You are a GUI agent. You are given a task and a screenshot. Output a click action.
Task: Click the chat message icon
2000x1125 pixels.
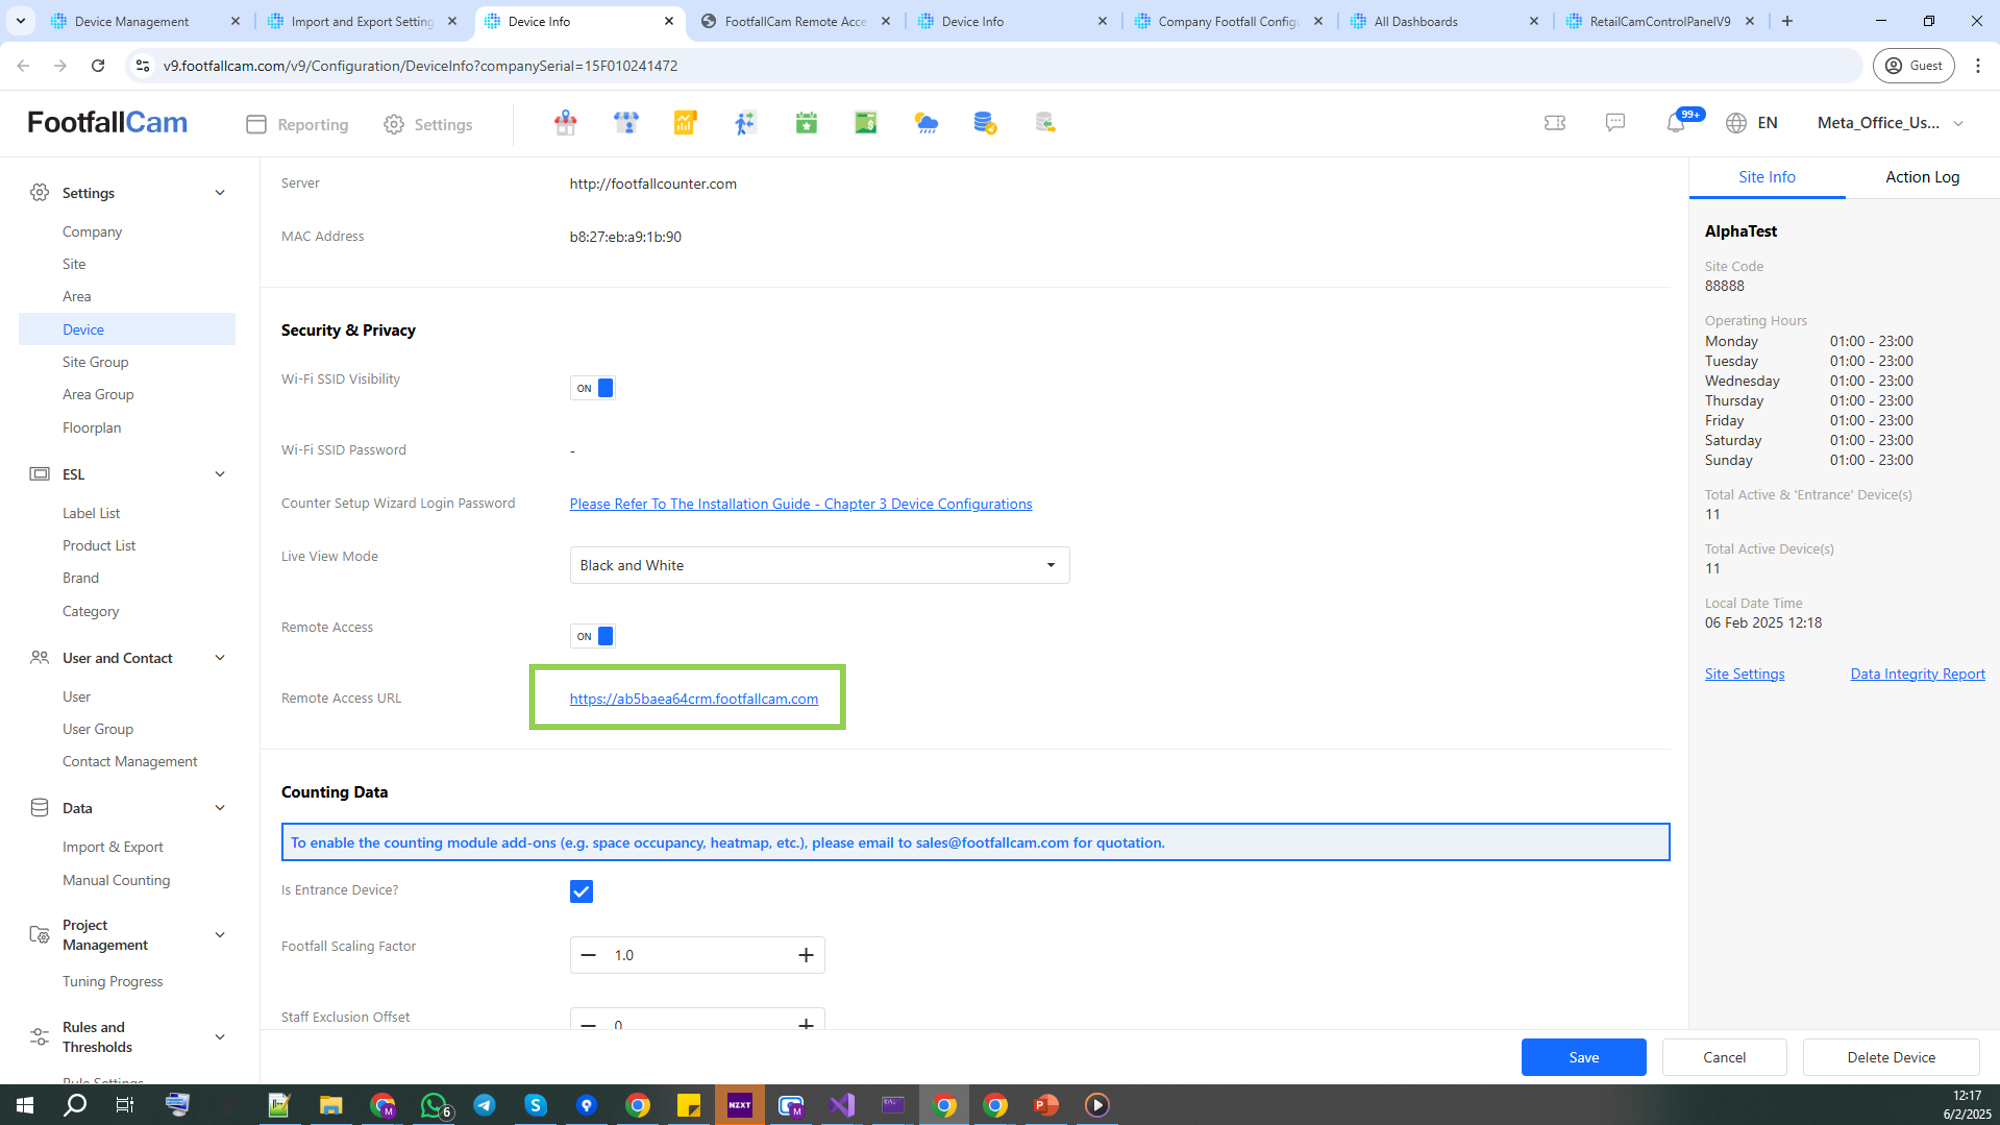(1615, 123)
